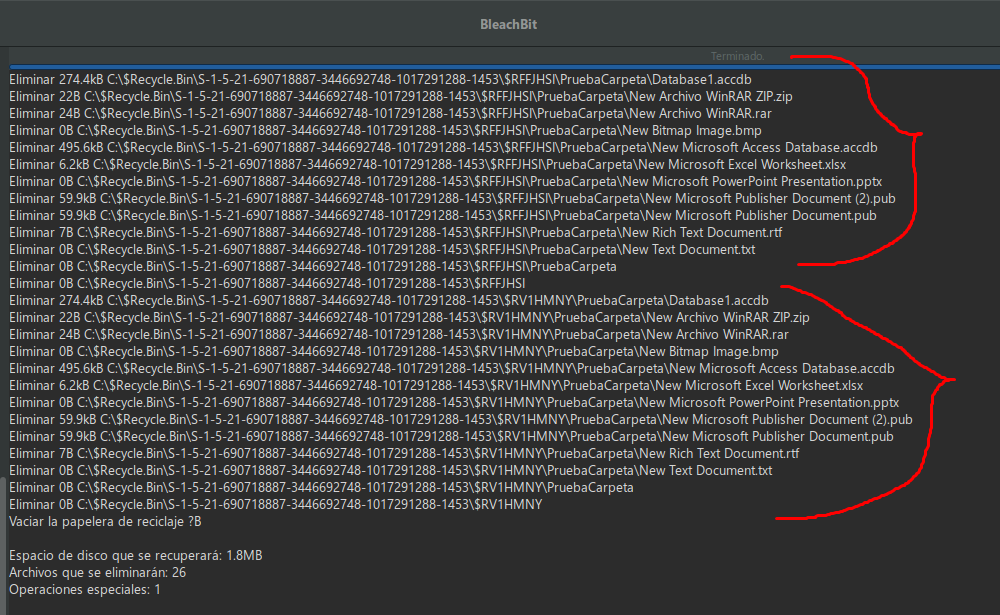Click the $RV1HMNY folder deletion line
Image resolution: width=1000 pixels, height=615 pixels.
pyautogui.click(x=250, y=504)
